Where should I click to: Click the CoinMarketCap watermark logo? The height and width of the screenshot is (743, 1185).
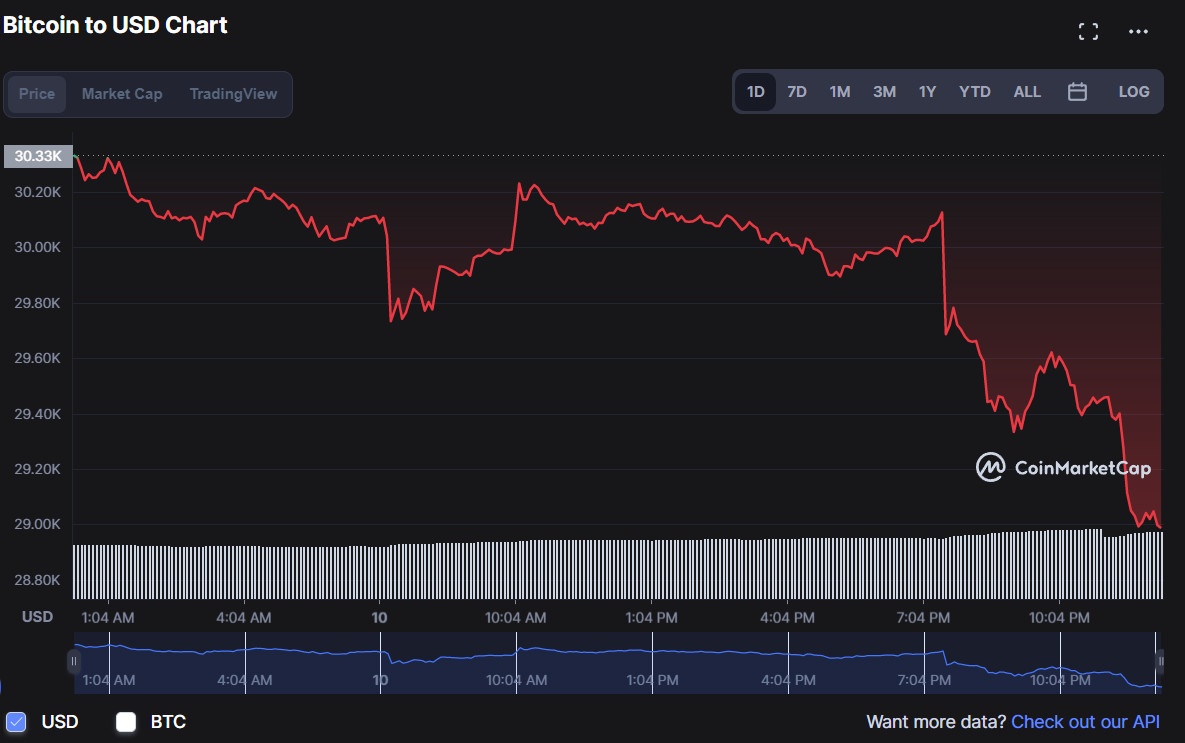pyautogui.click(x=1063, y=467)
